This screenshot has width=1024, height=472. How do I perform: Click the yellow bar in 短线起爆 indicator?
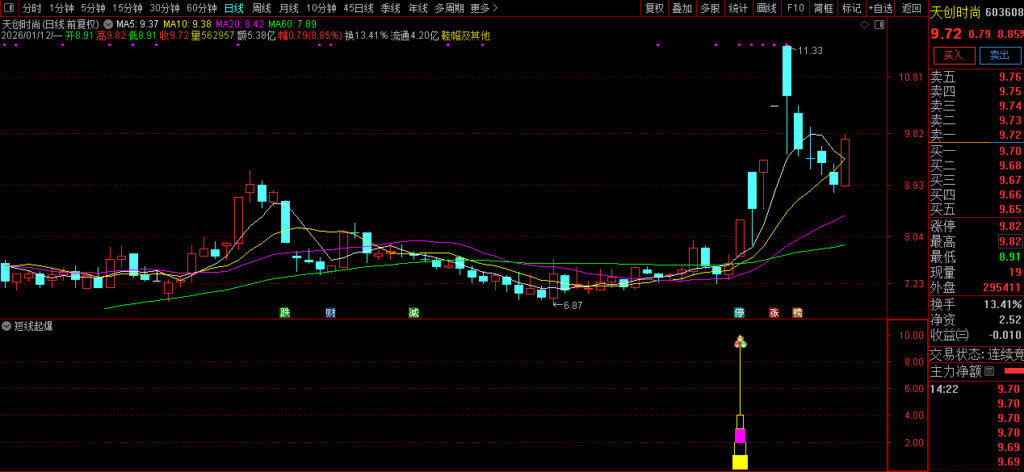(x=740, y=461)
